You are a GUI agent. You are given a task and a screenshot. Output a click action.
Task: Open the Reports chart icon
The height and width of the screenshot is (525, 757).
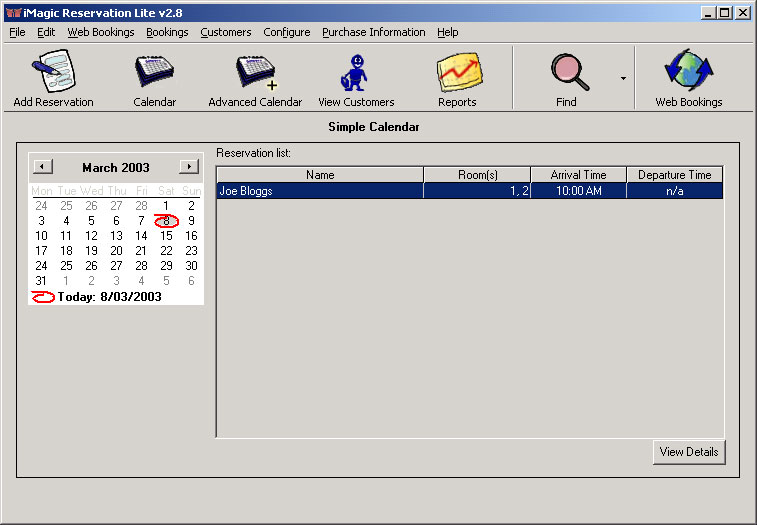pos(459,72)
